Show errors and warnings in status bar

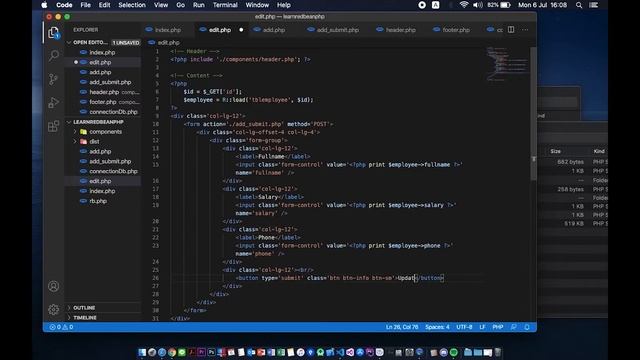click(x=61, y=327)
